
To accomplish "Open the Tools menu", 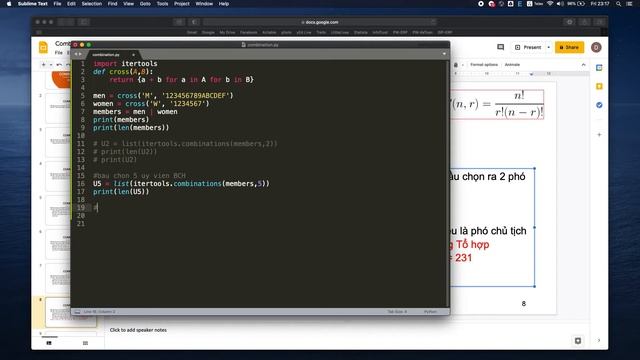I will [162, 4].
